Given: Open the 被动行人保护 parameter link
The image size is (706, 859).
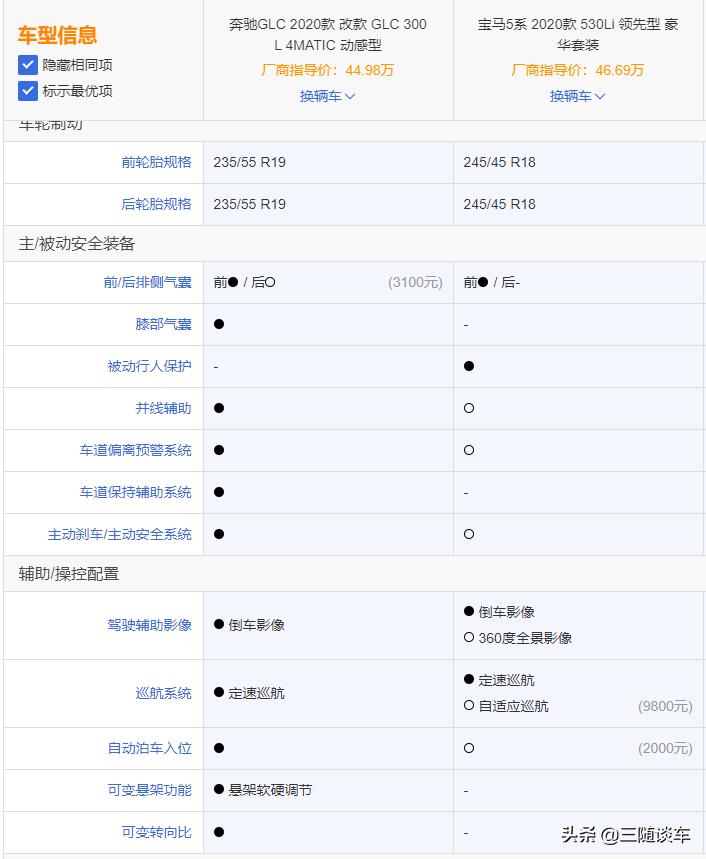Looking at the screenshot, I should (x=150, y=366).
